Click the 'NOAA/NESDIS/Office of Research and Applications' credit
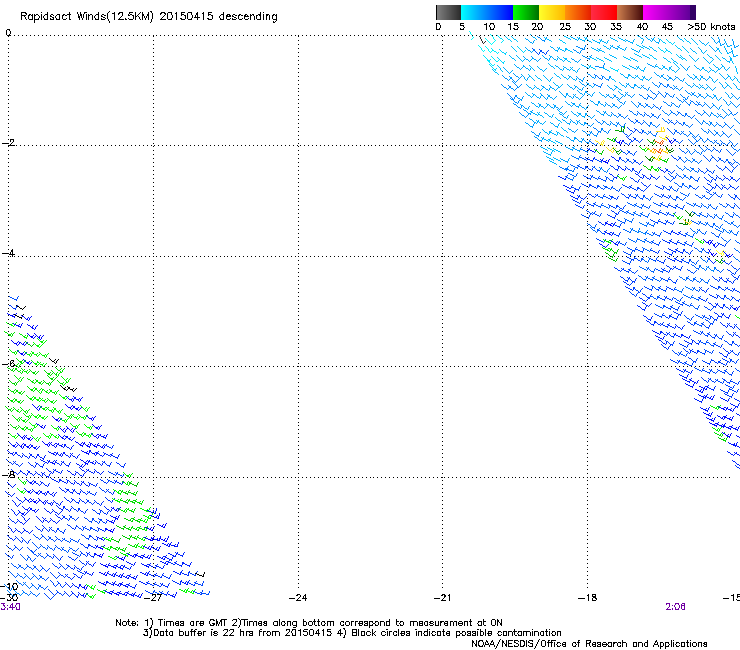Viewport: 740px width, 650px height. click(589, 644)
